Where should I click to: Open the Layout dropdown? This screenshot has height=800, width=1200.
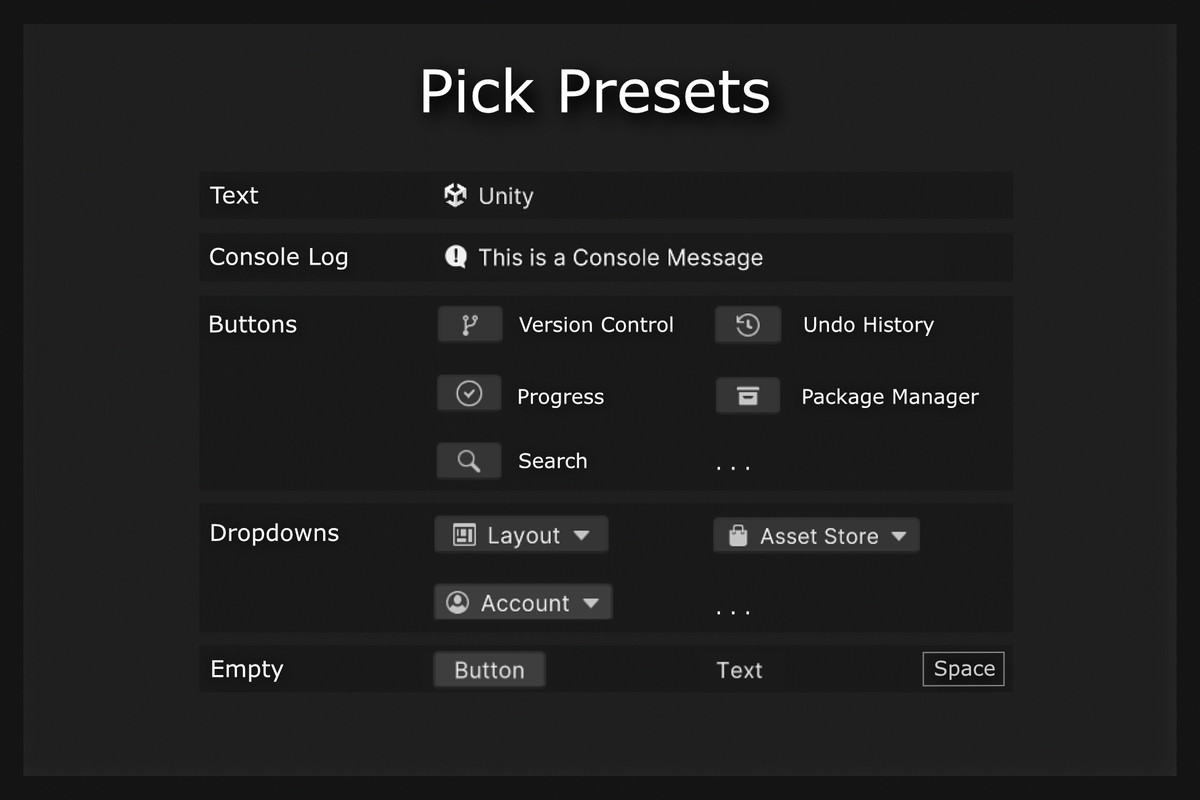(x=520, y=534)
